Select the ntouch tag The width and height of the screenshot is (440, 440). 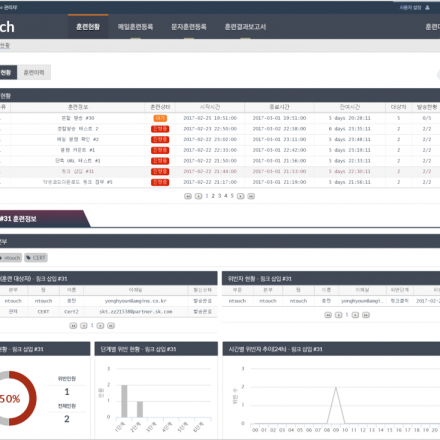(x=10, y=258)
